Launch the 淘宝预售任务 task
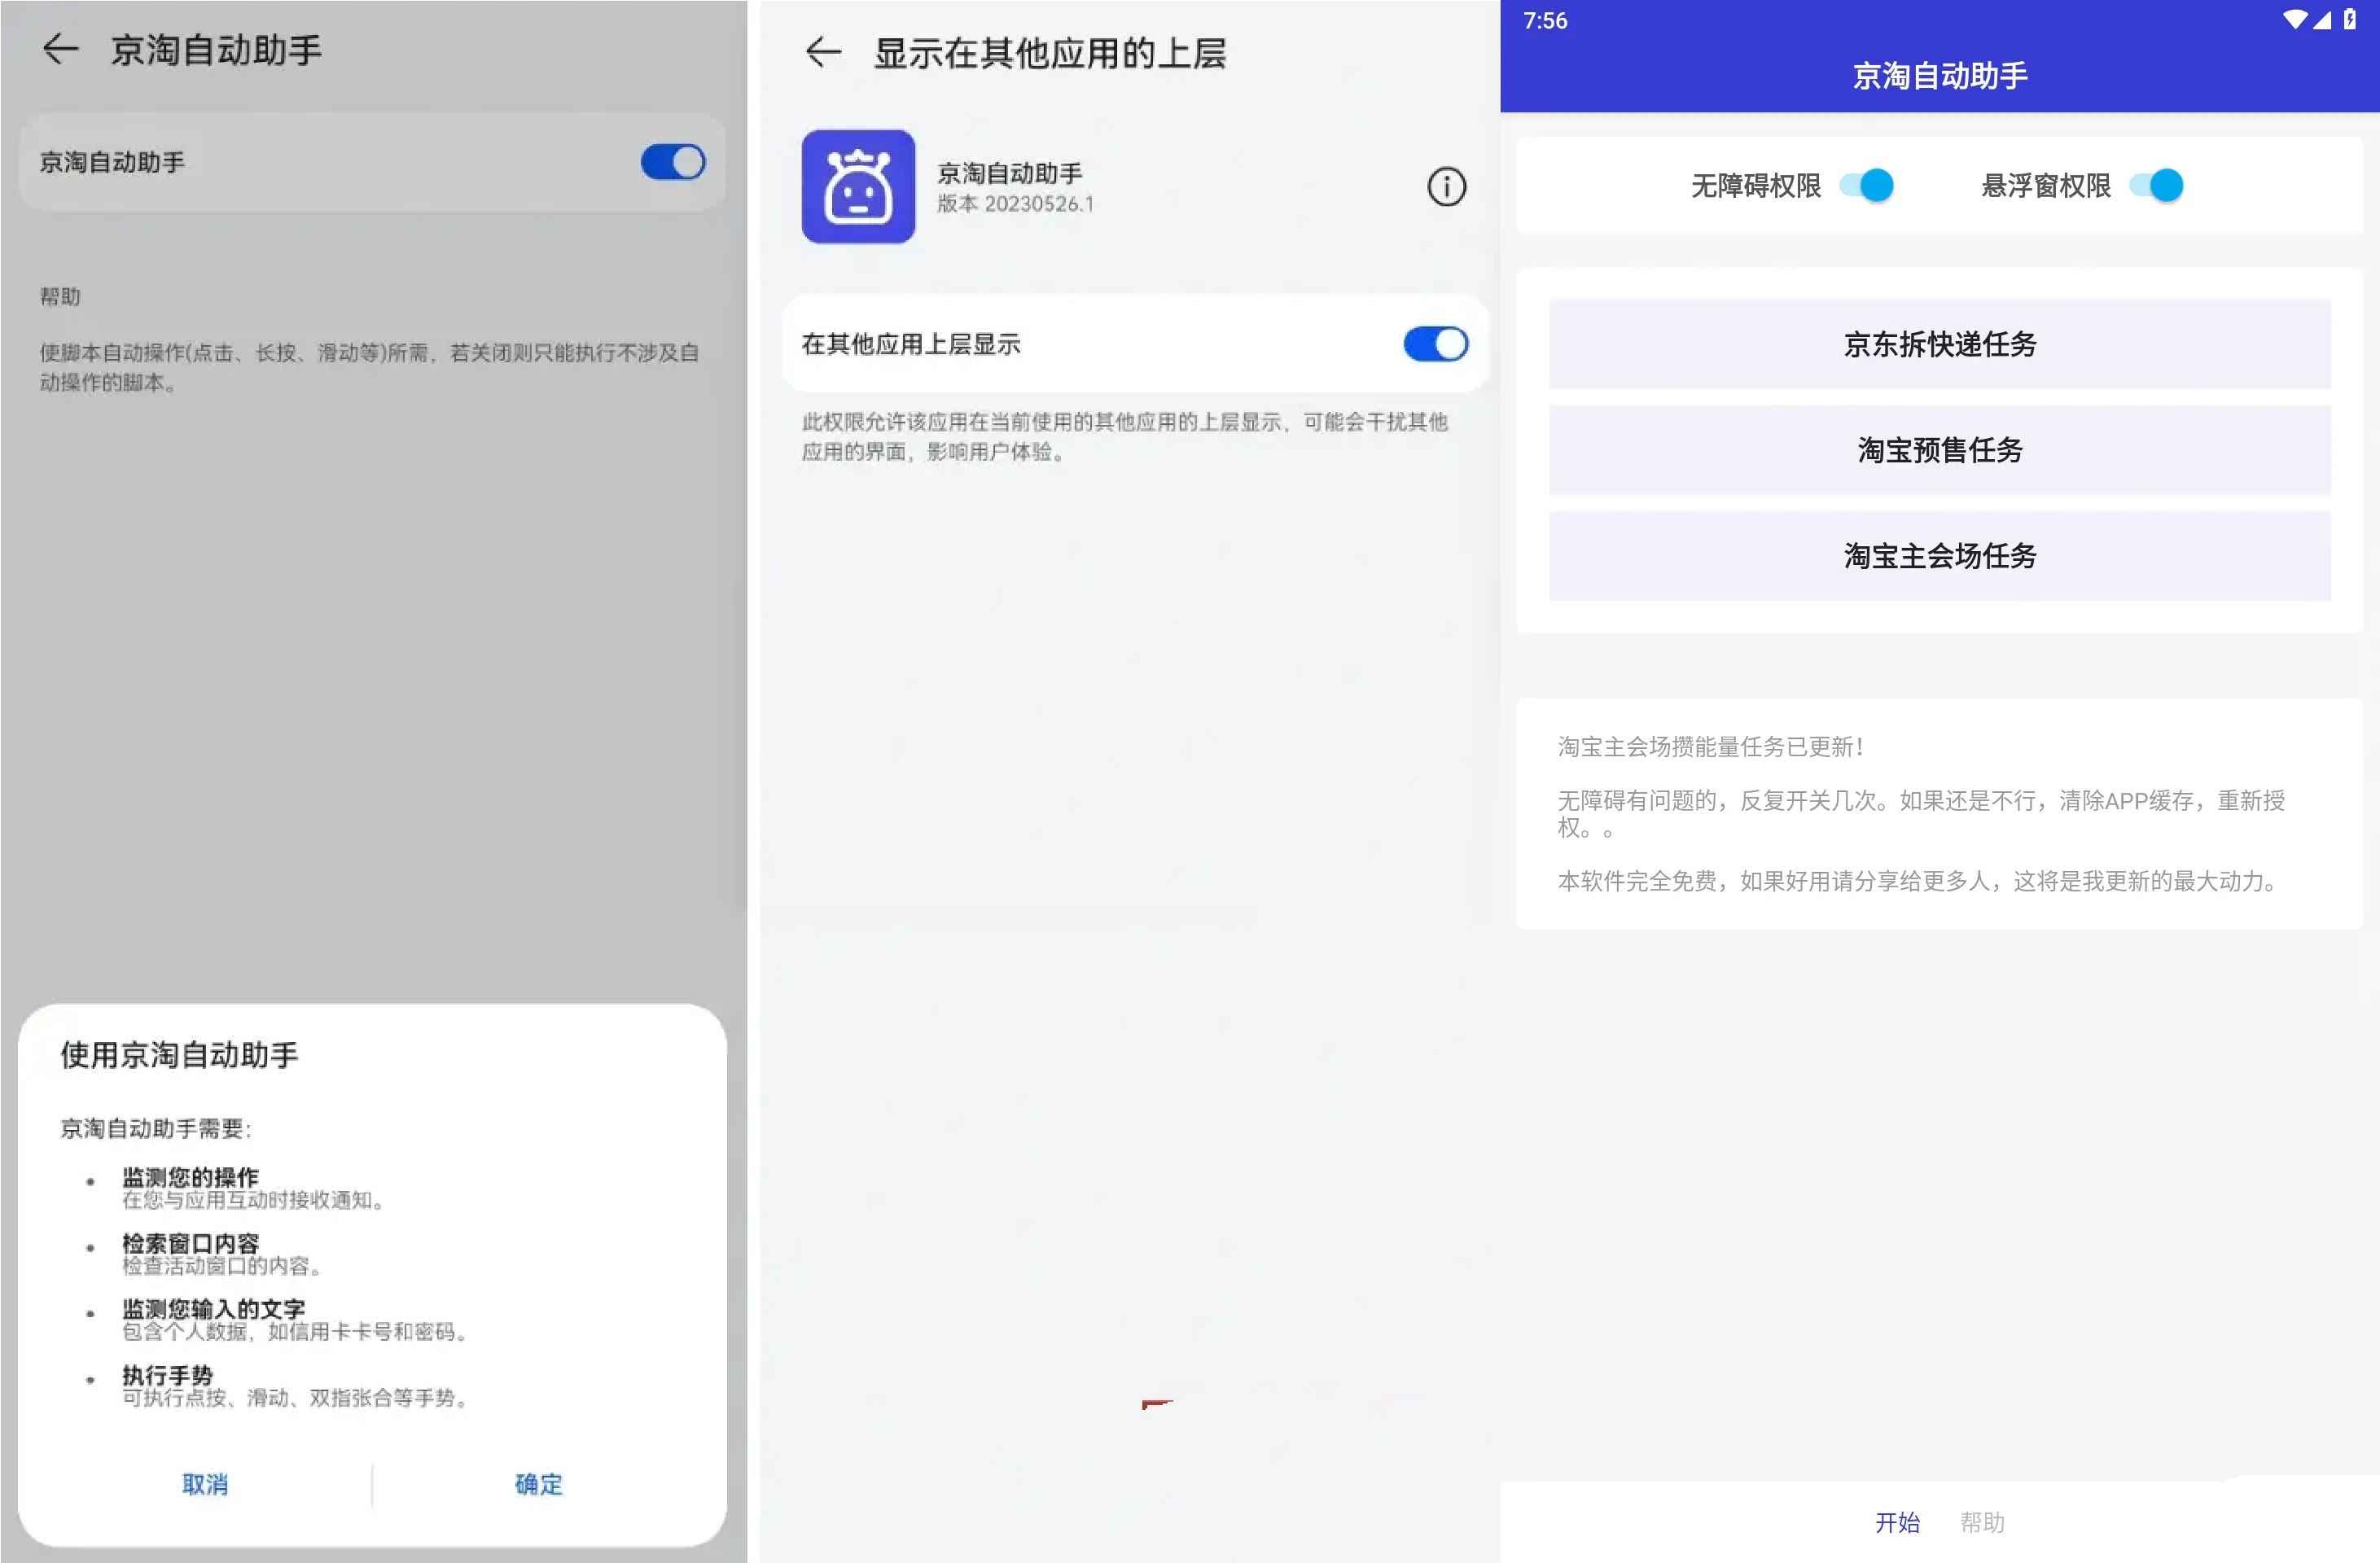This screenshot has height=1563, width=2380. [x=1938, y=451]
